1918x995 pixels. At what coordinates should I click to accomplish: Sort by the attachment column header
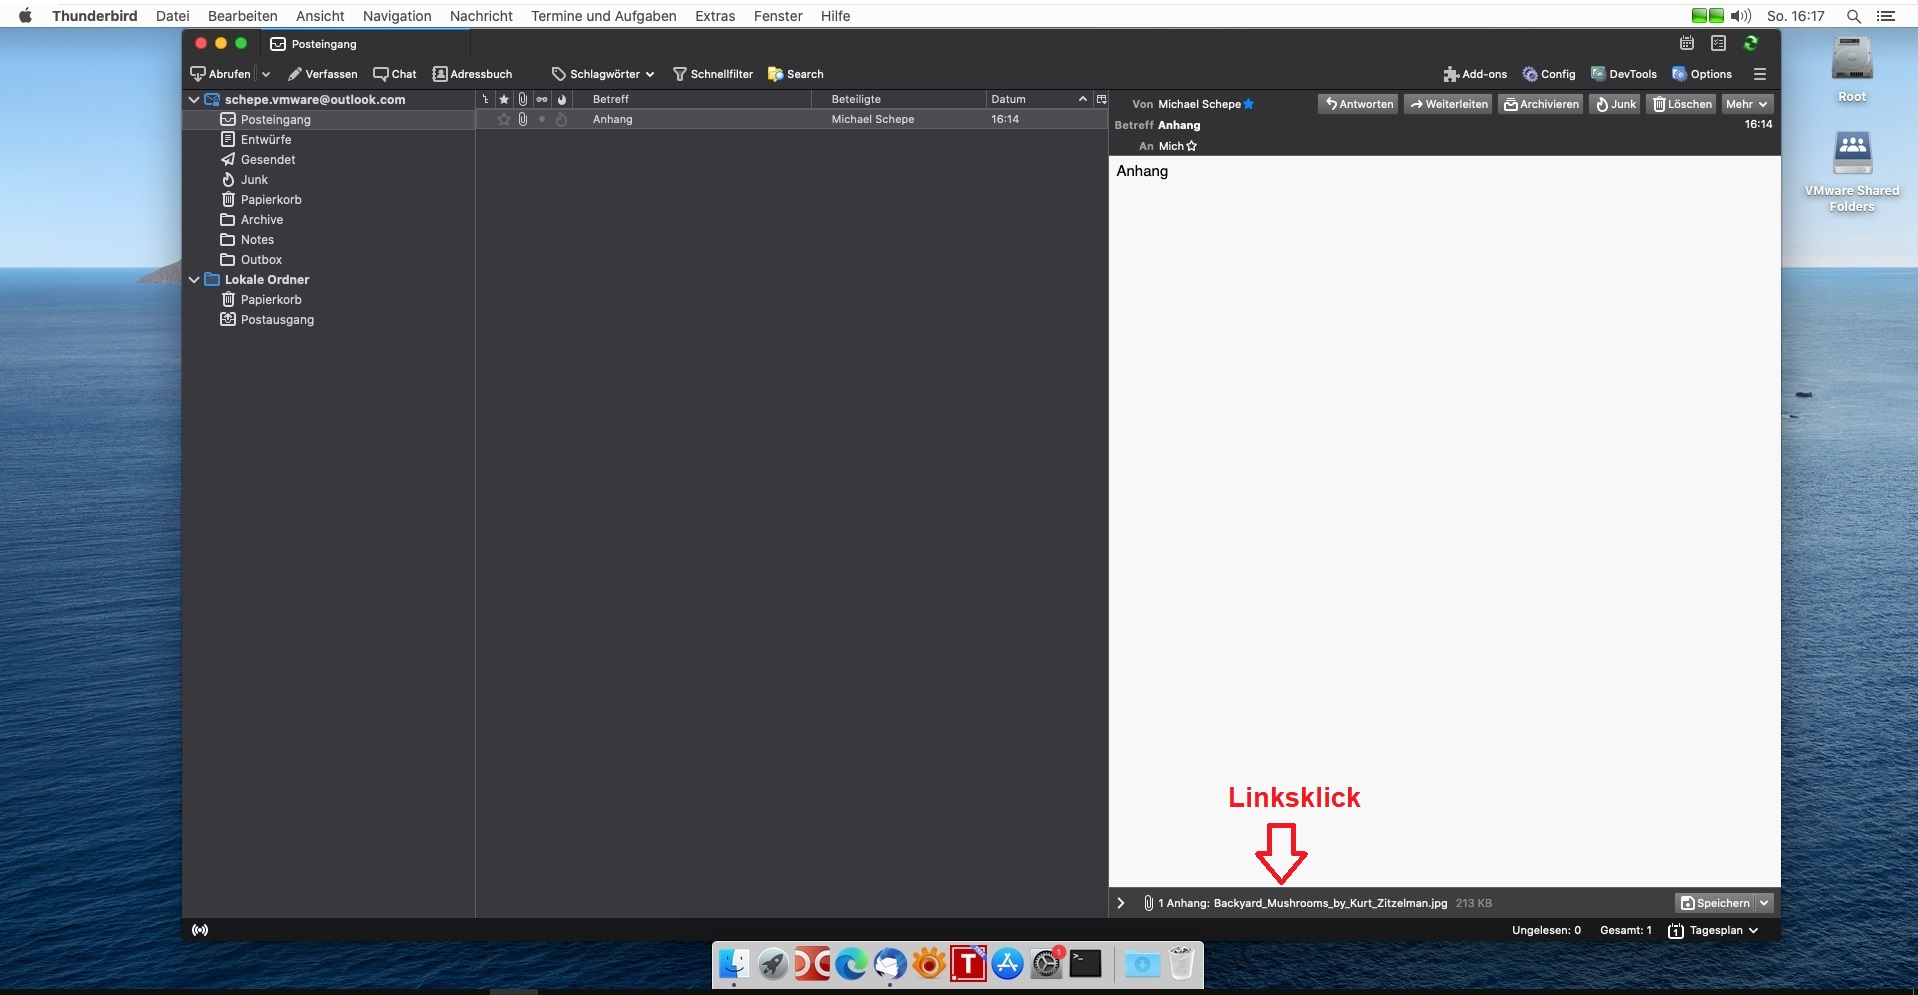click(x=523, y=99)
